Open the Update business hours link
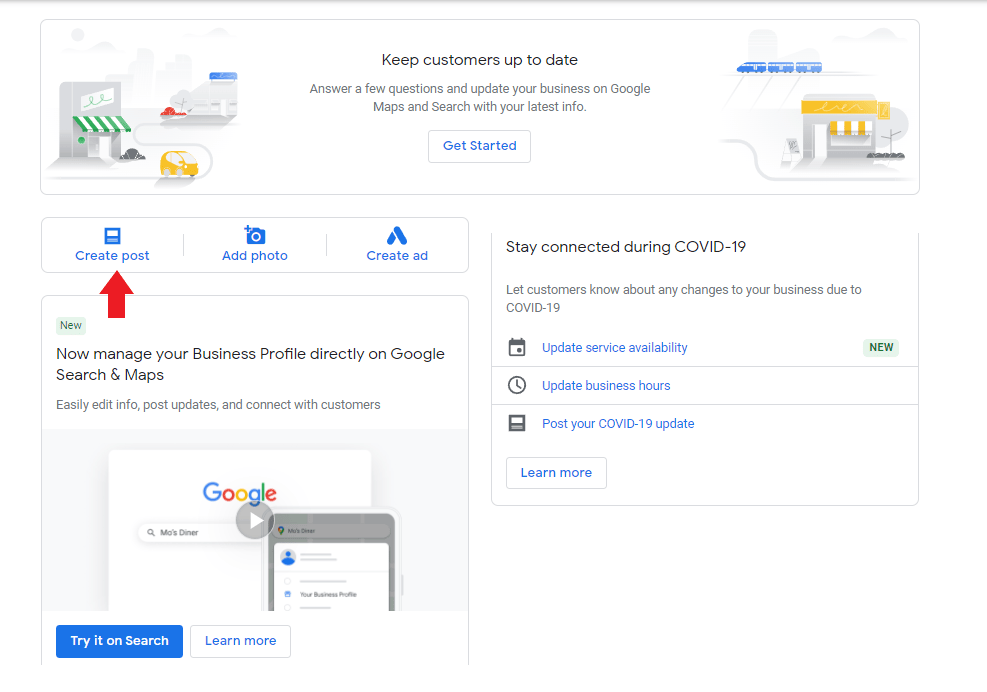Screen dimensions: 987x692 [606, 386]
